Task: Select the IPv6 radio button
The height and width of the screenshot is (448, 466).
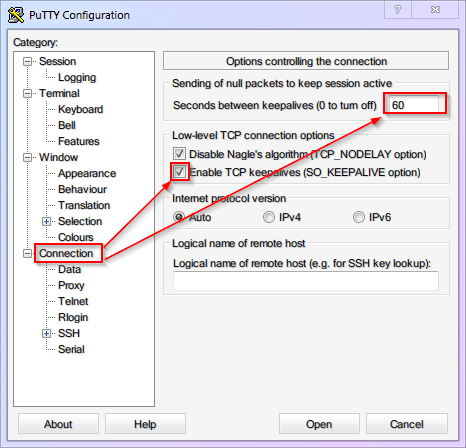Action: click(359, 217)
